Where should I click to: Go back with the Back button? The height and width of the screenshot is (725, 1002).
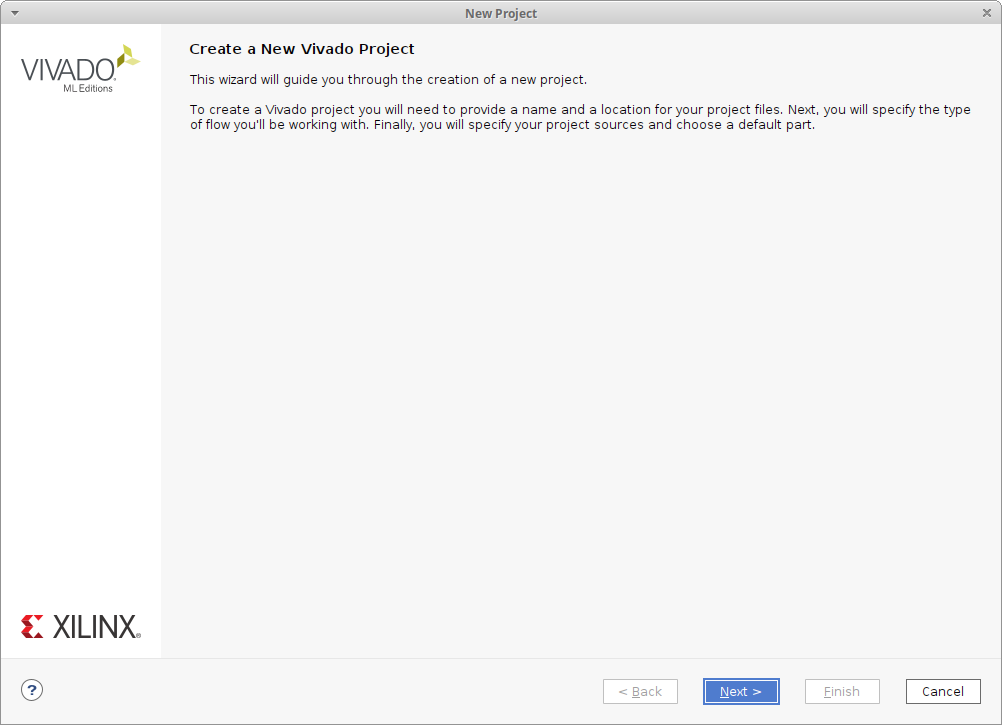640,691
